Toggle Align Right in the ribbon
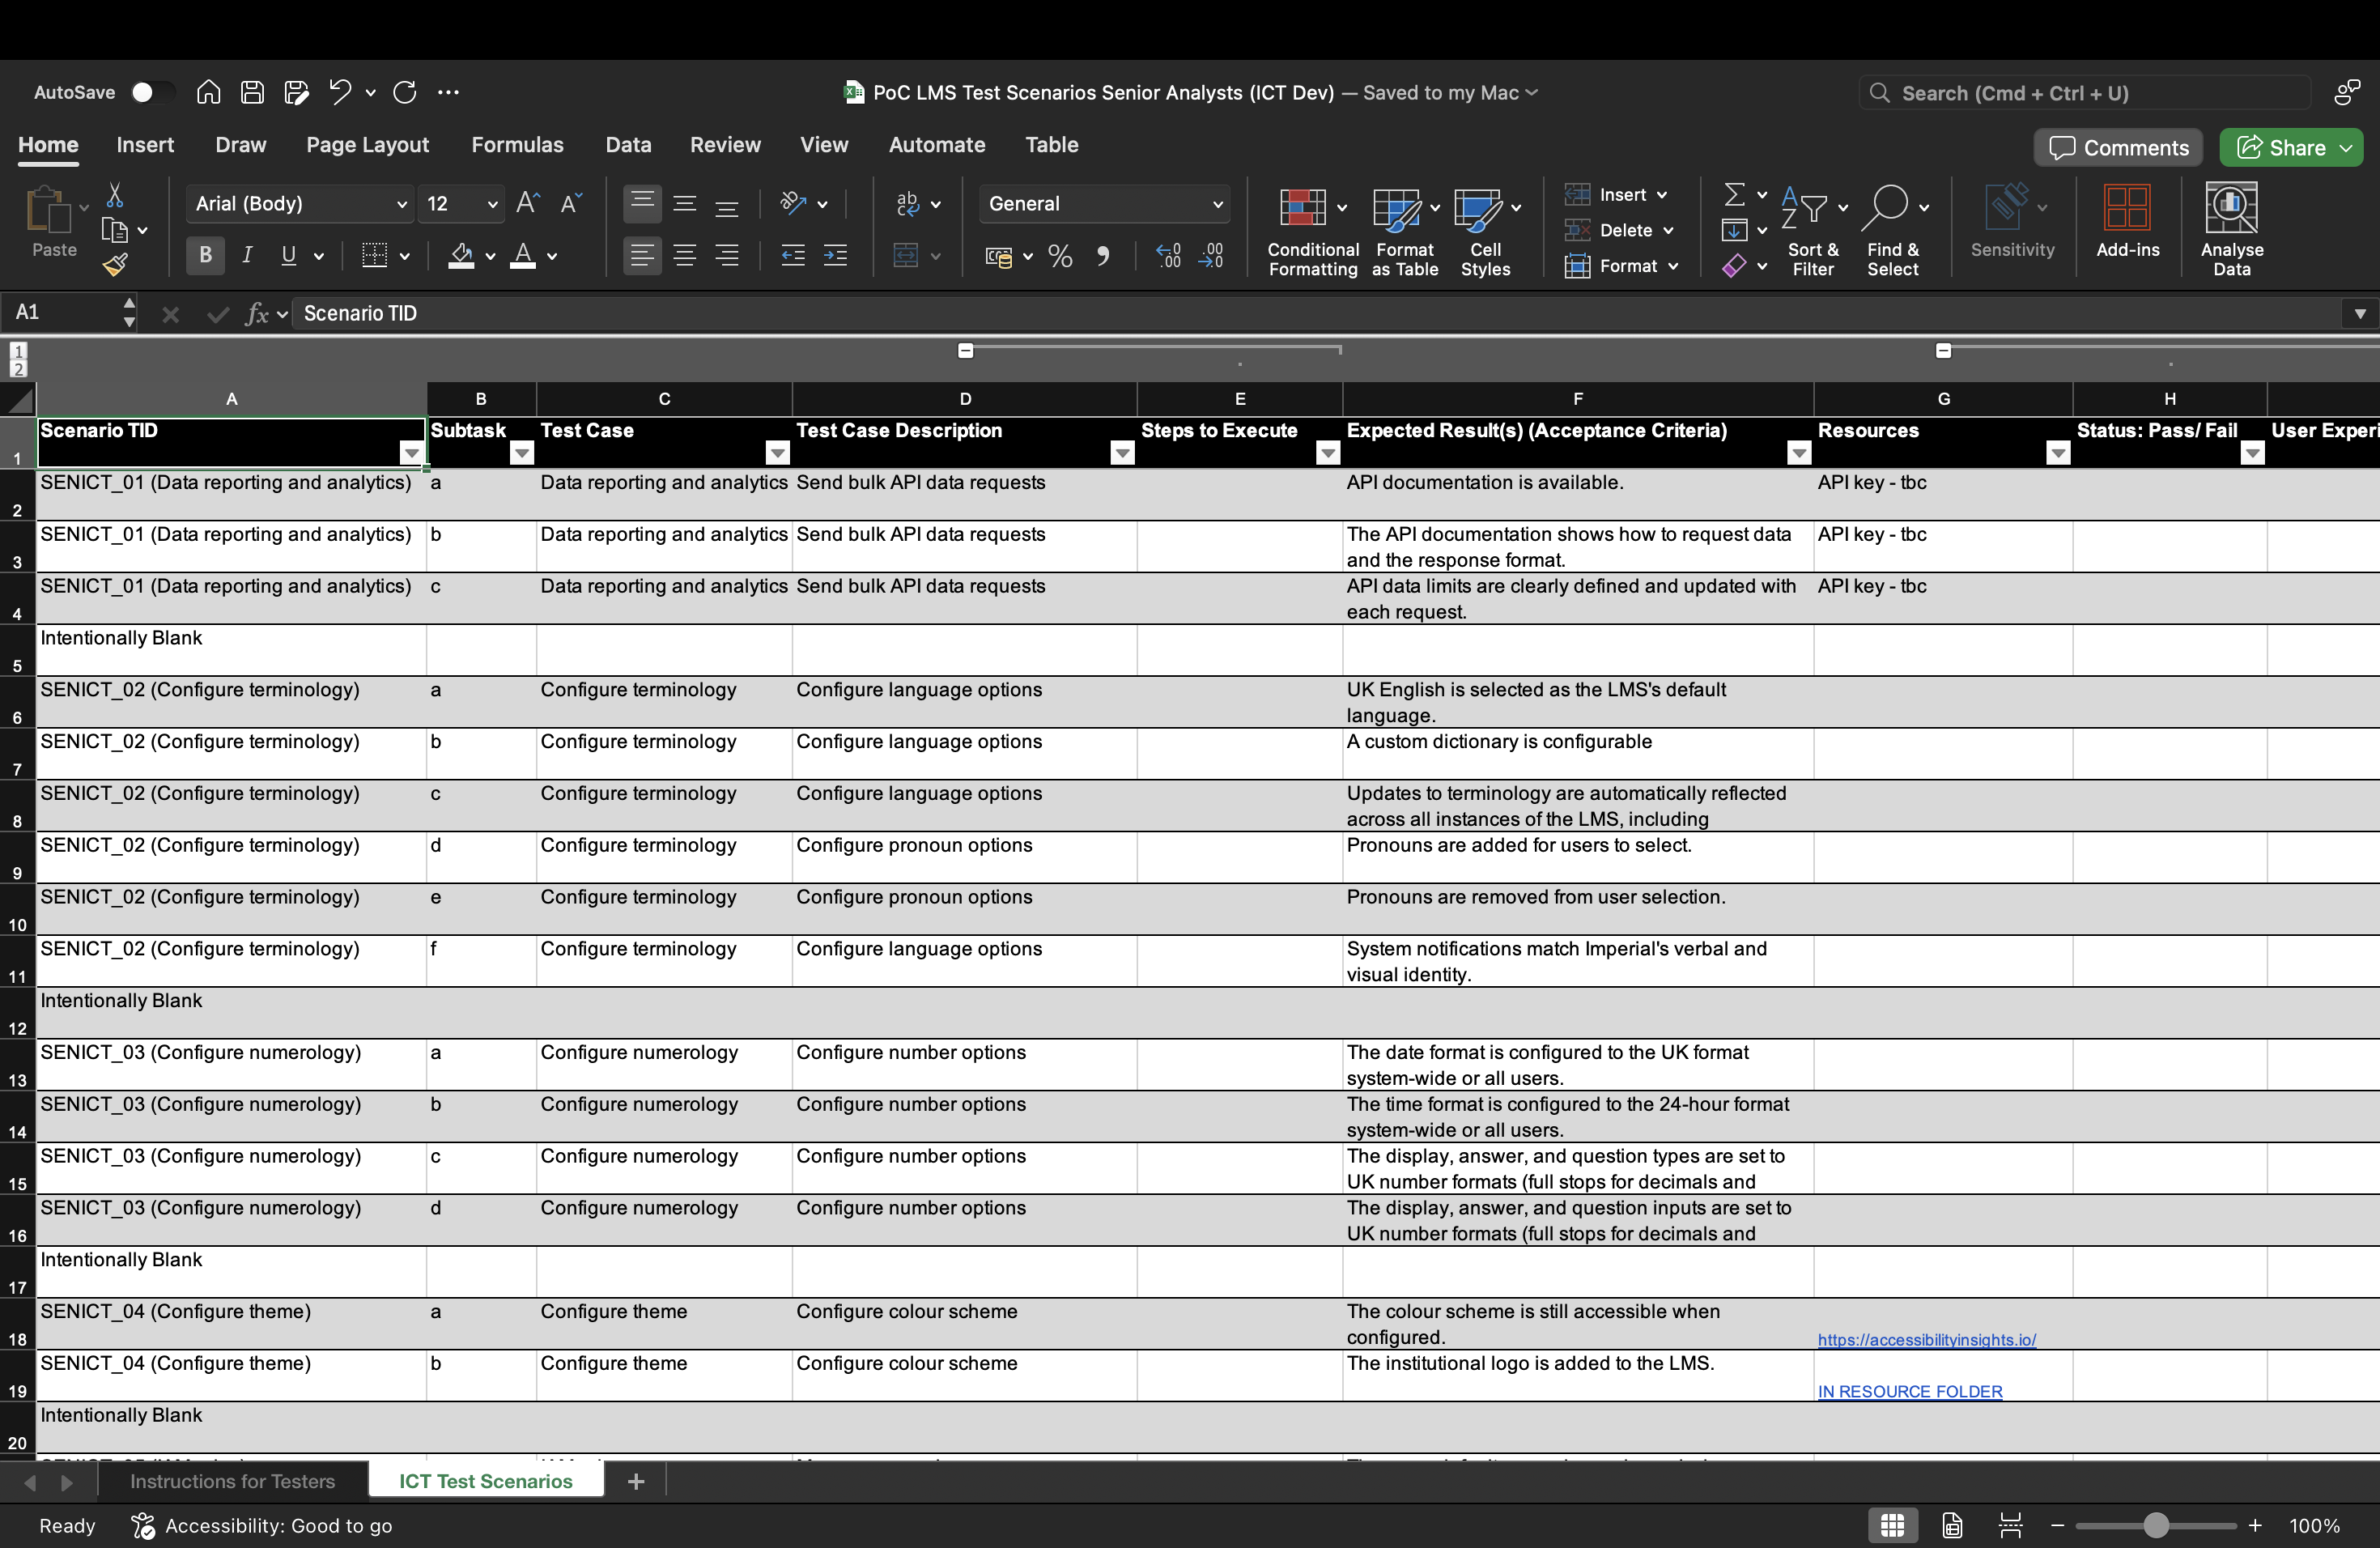2380x1548 pixels. coord(727,255)
